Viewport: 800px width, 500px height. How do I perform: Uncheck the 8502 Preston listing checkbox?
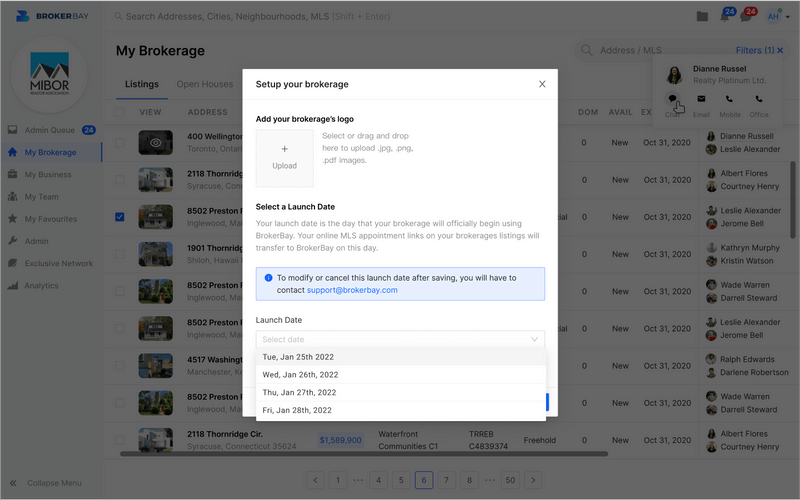click(x=120, y=217)
